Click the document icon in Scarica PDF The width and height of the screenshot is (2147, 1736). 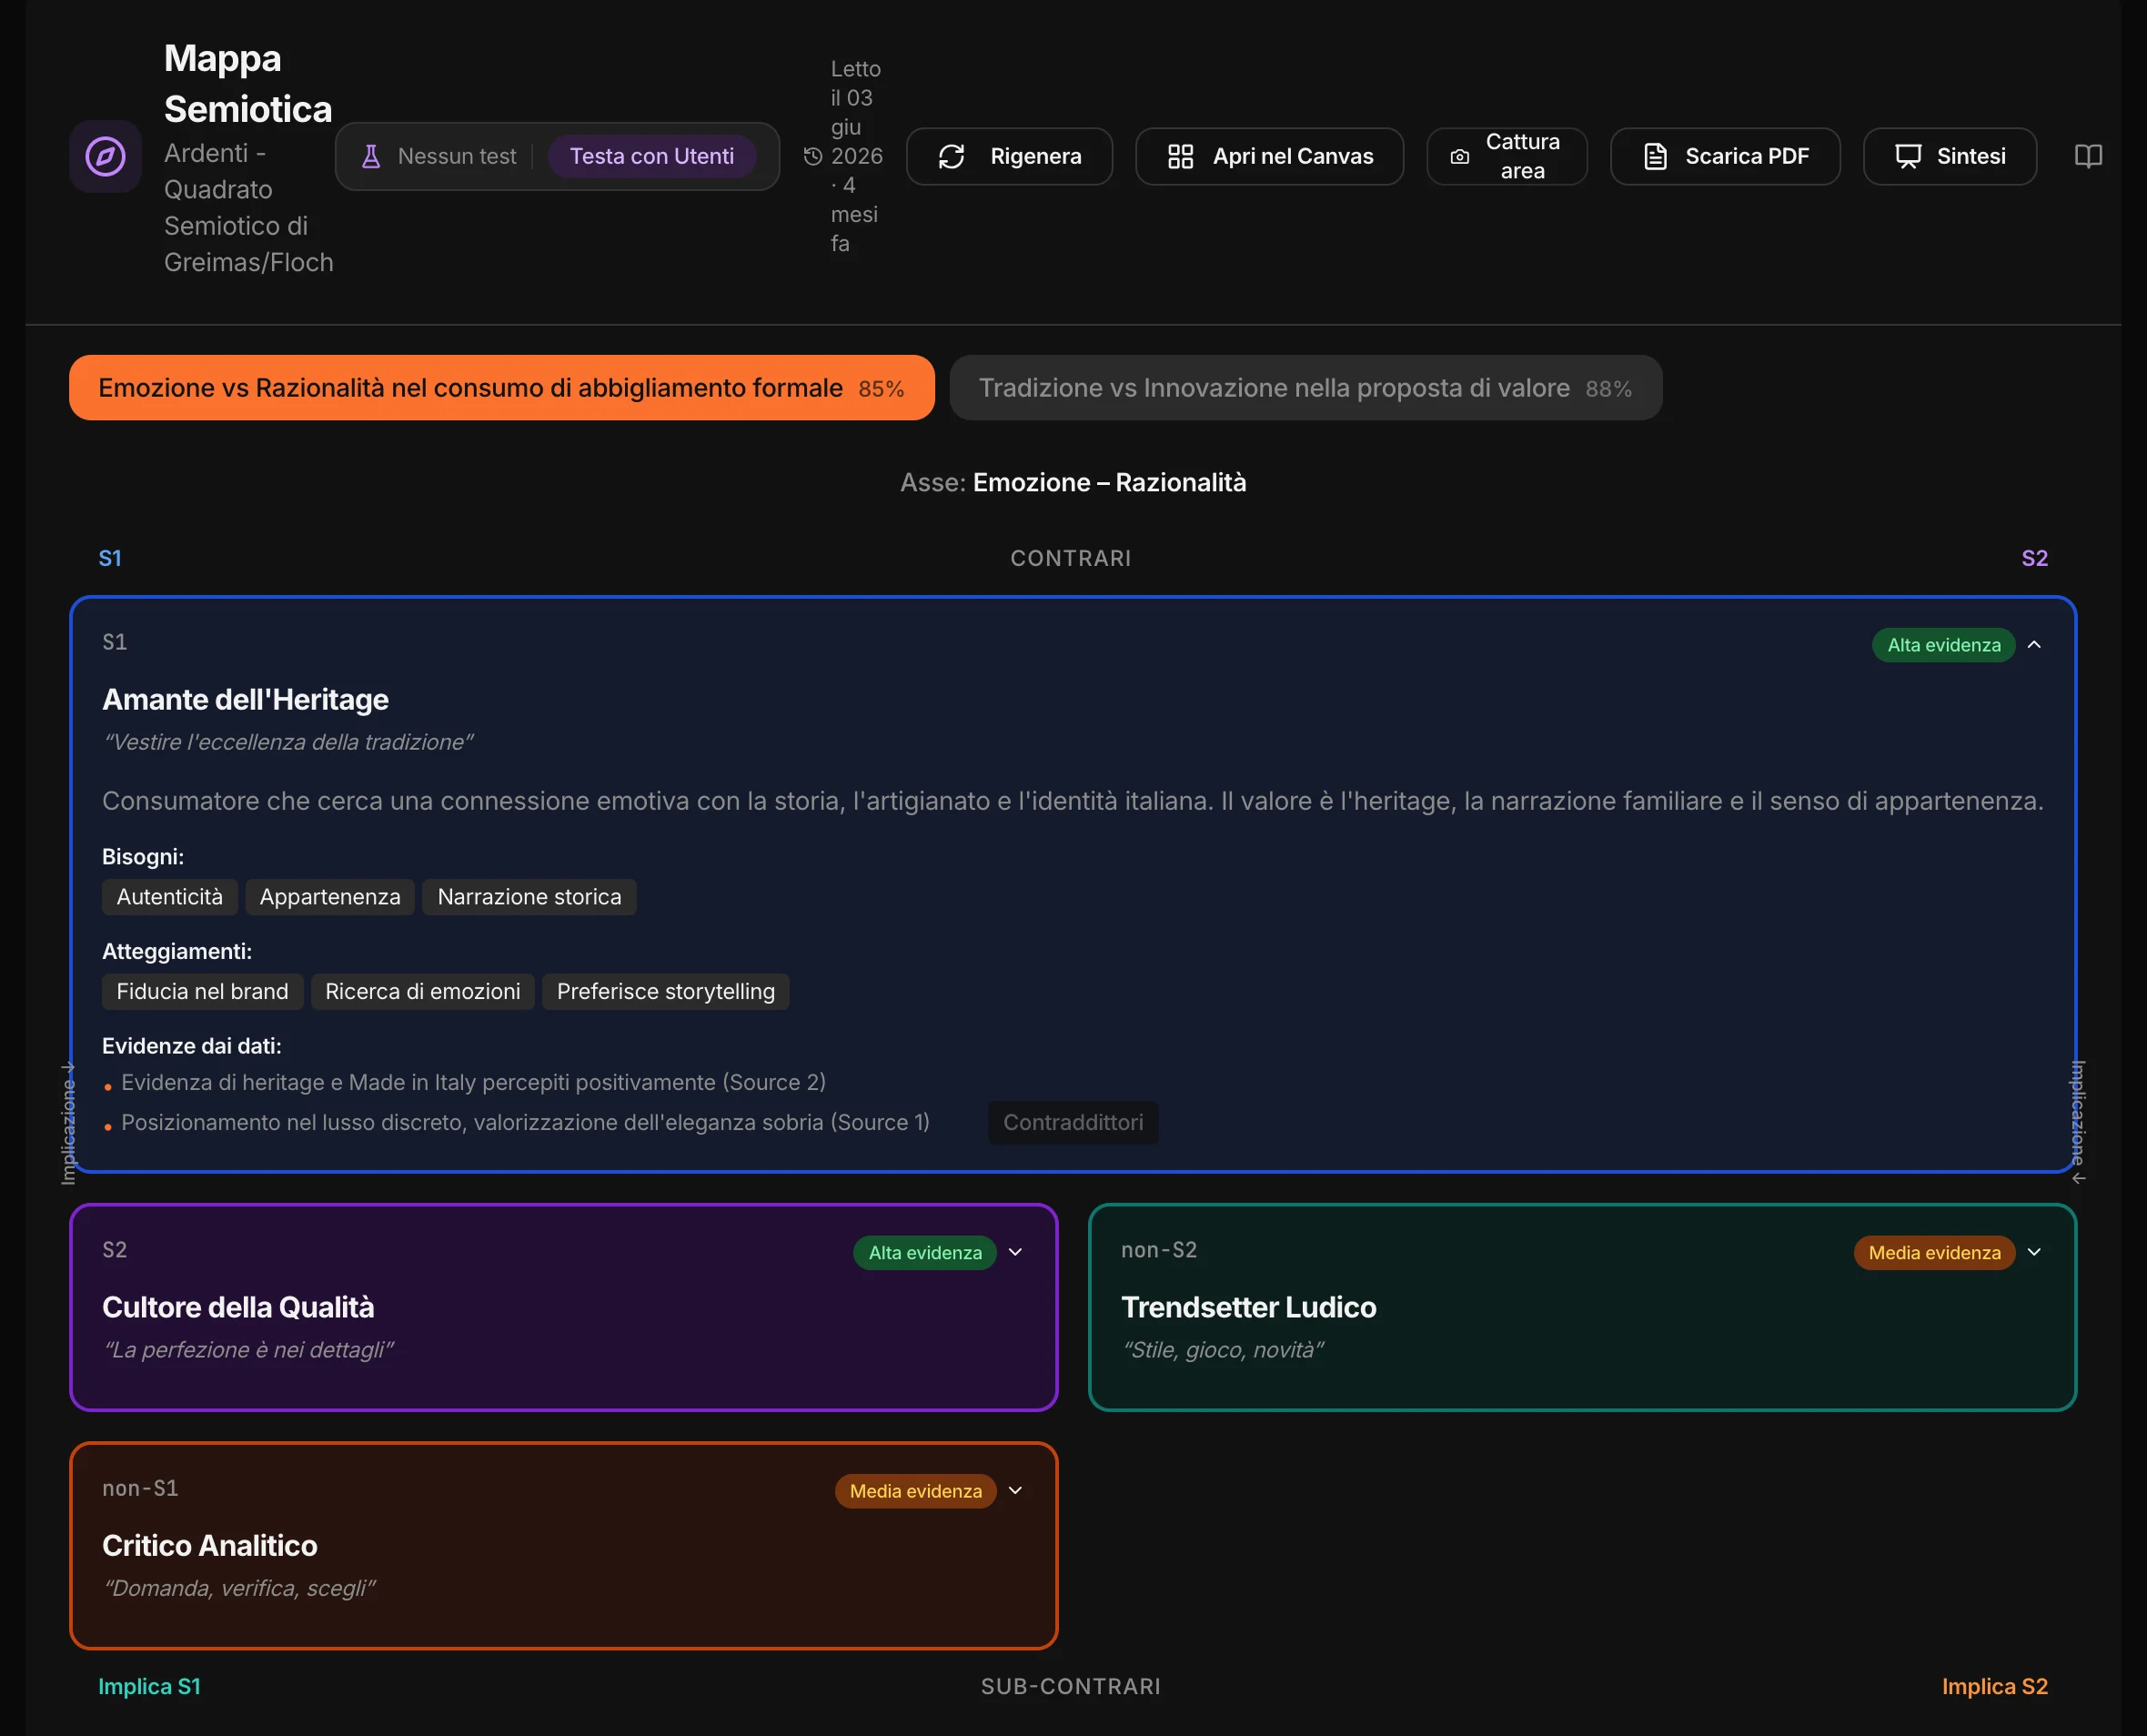(1656, 156)
